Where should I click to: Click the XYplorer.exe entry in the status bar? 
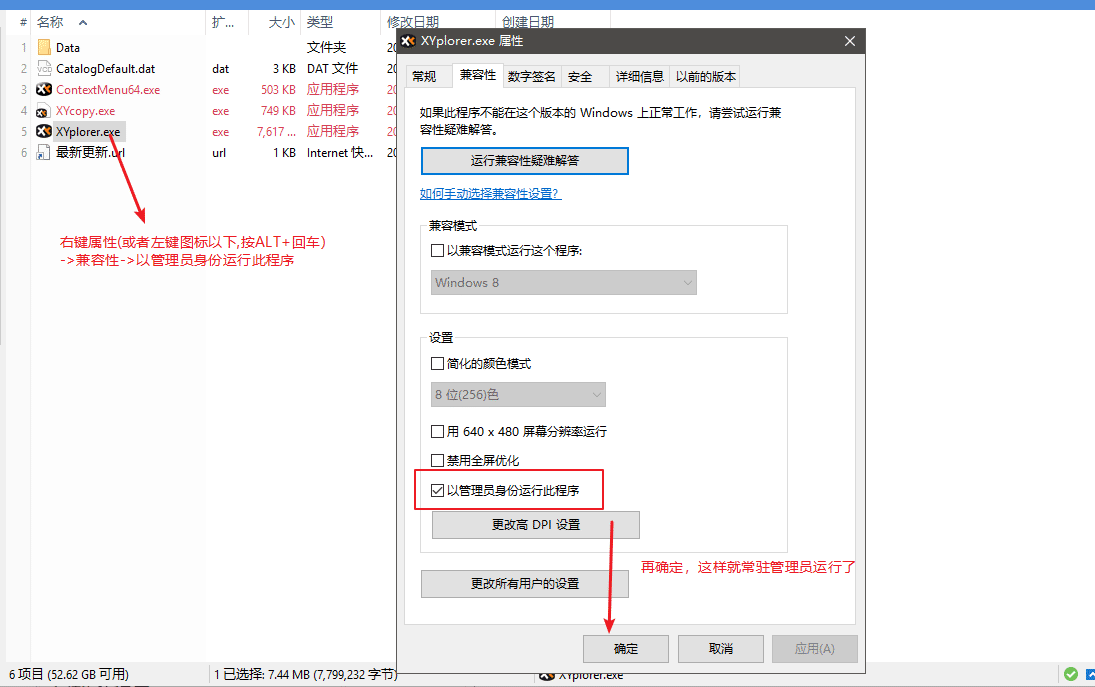tap(581, 675)
